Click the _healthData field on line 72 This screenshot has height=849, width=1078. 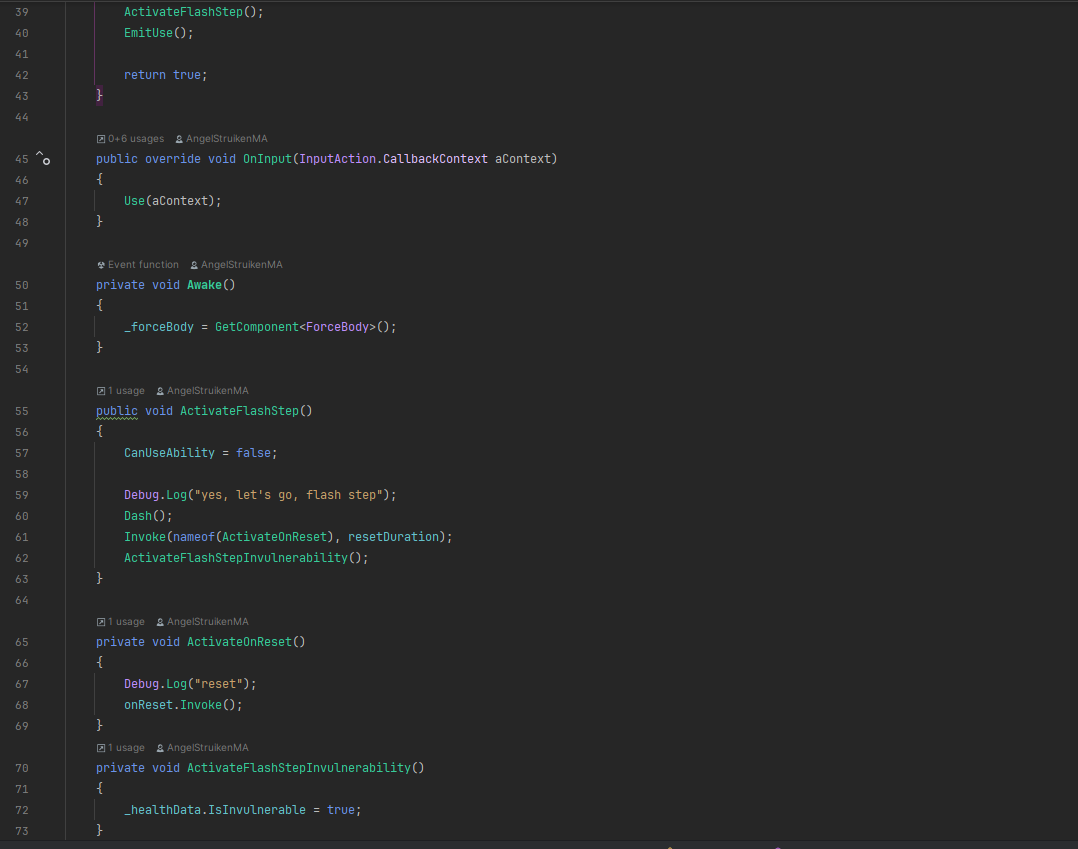(162, 810)
